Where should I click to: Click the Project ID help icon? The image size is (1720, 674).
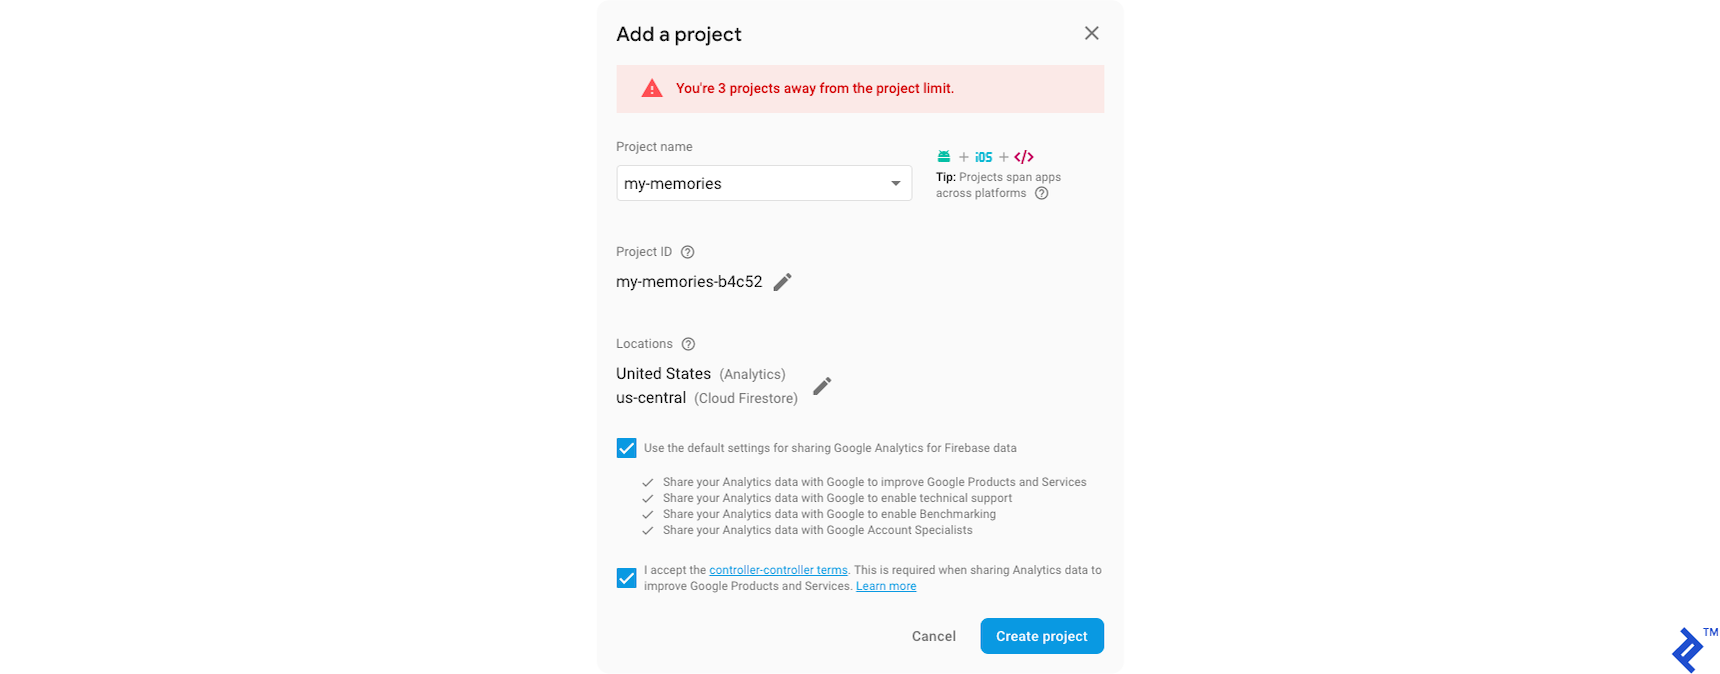click(687, 251)
